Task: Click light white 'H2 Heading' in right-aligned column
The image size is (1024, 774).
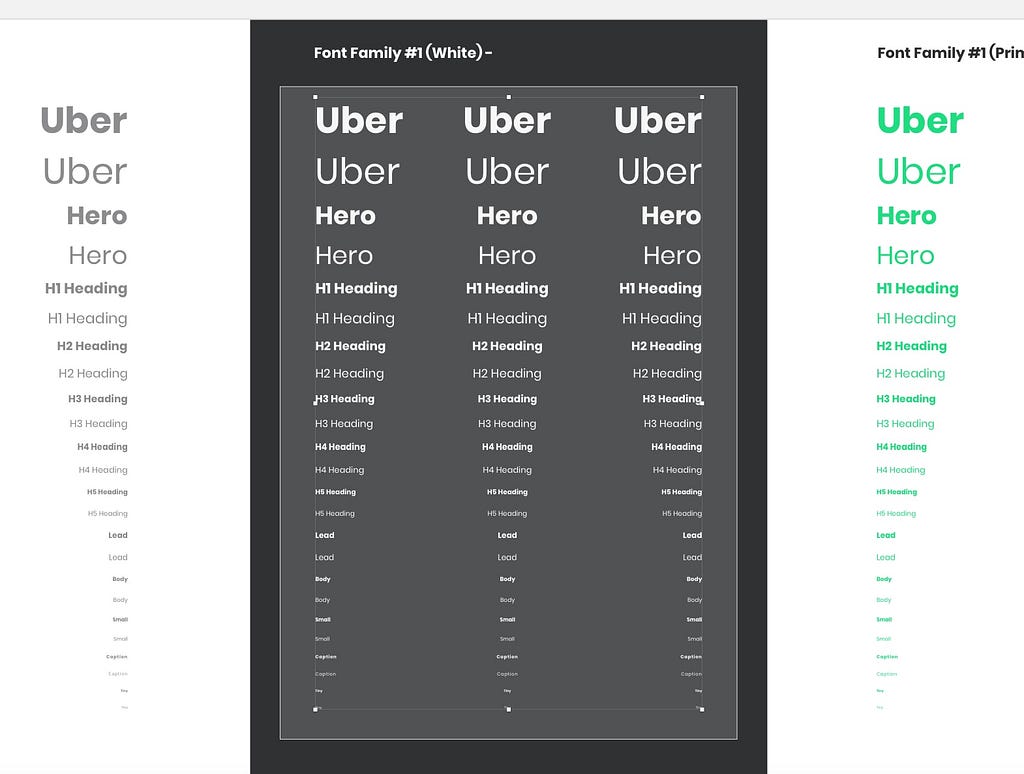Action: click(667, 374)
